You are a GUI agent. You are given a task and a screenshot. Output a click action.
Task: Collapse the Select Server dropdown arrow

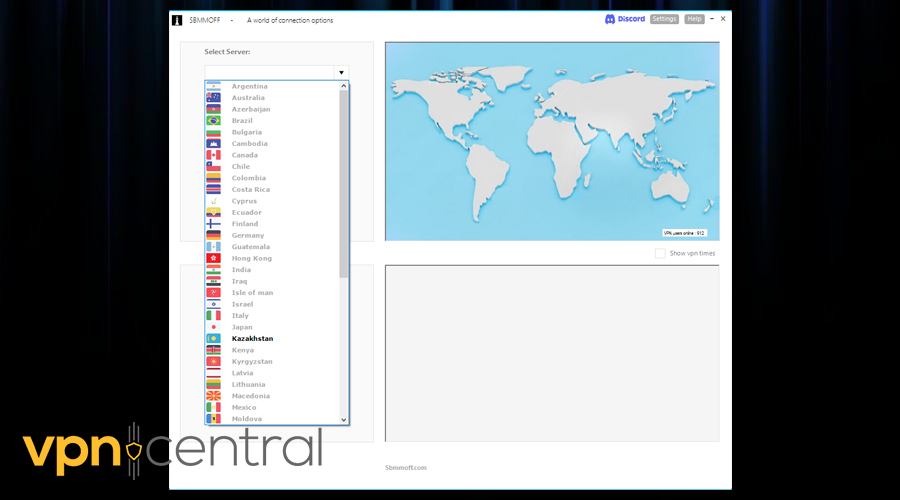tap(341, 73)
